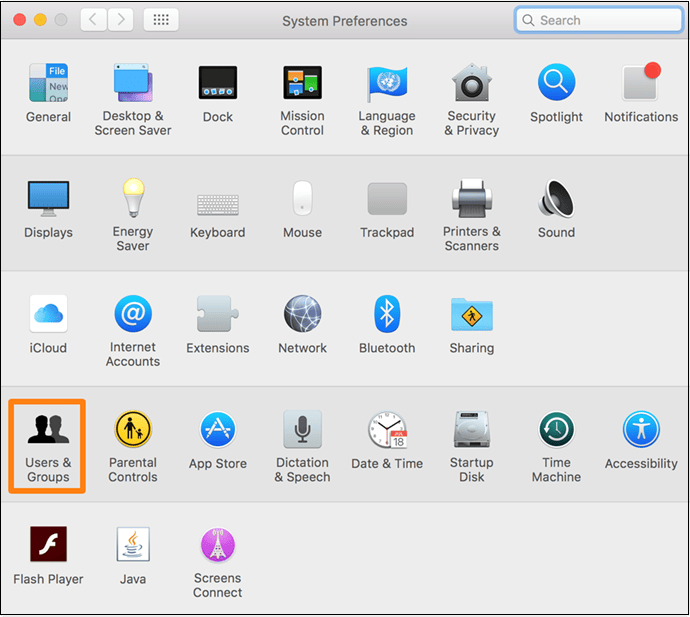
Task: Go back using the left arrow button
Action: point(93,20)
